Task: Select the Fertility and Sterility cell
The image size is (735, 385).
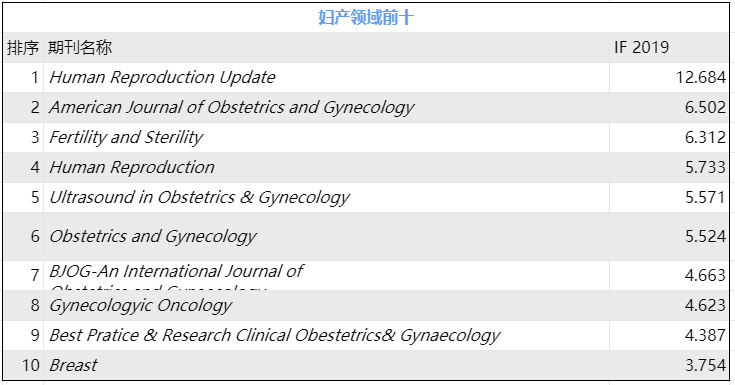Action: 326,137
